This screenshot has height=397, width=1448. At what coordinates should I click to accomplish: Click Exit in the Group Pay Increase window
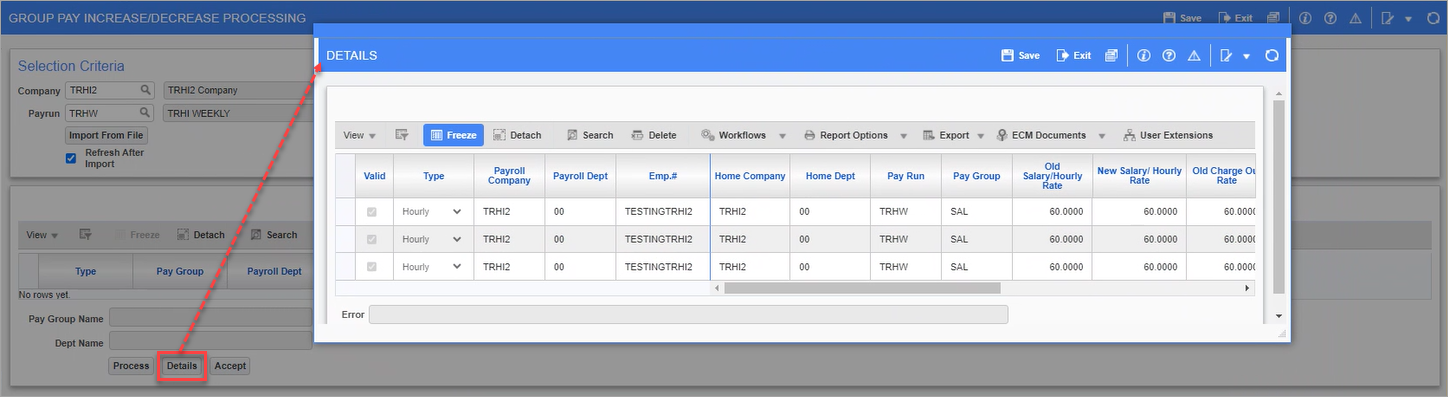point(1235,18)
